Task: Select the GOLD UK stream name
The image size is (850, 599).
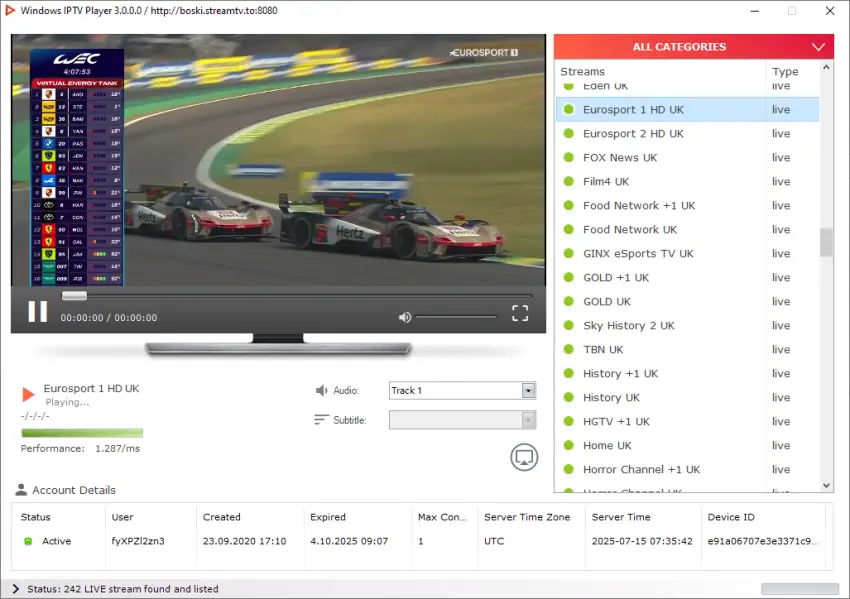Action: click(607, 301)
